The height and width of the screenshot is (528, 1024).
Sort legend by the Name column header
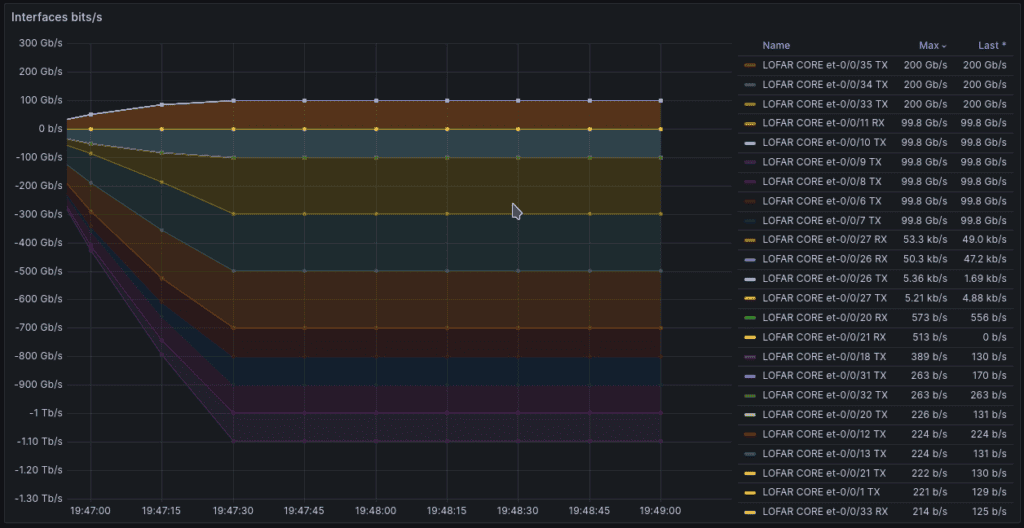click(776, 46)
